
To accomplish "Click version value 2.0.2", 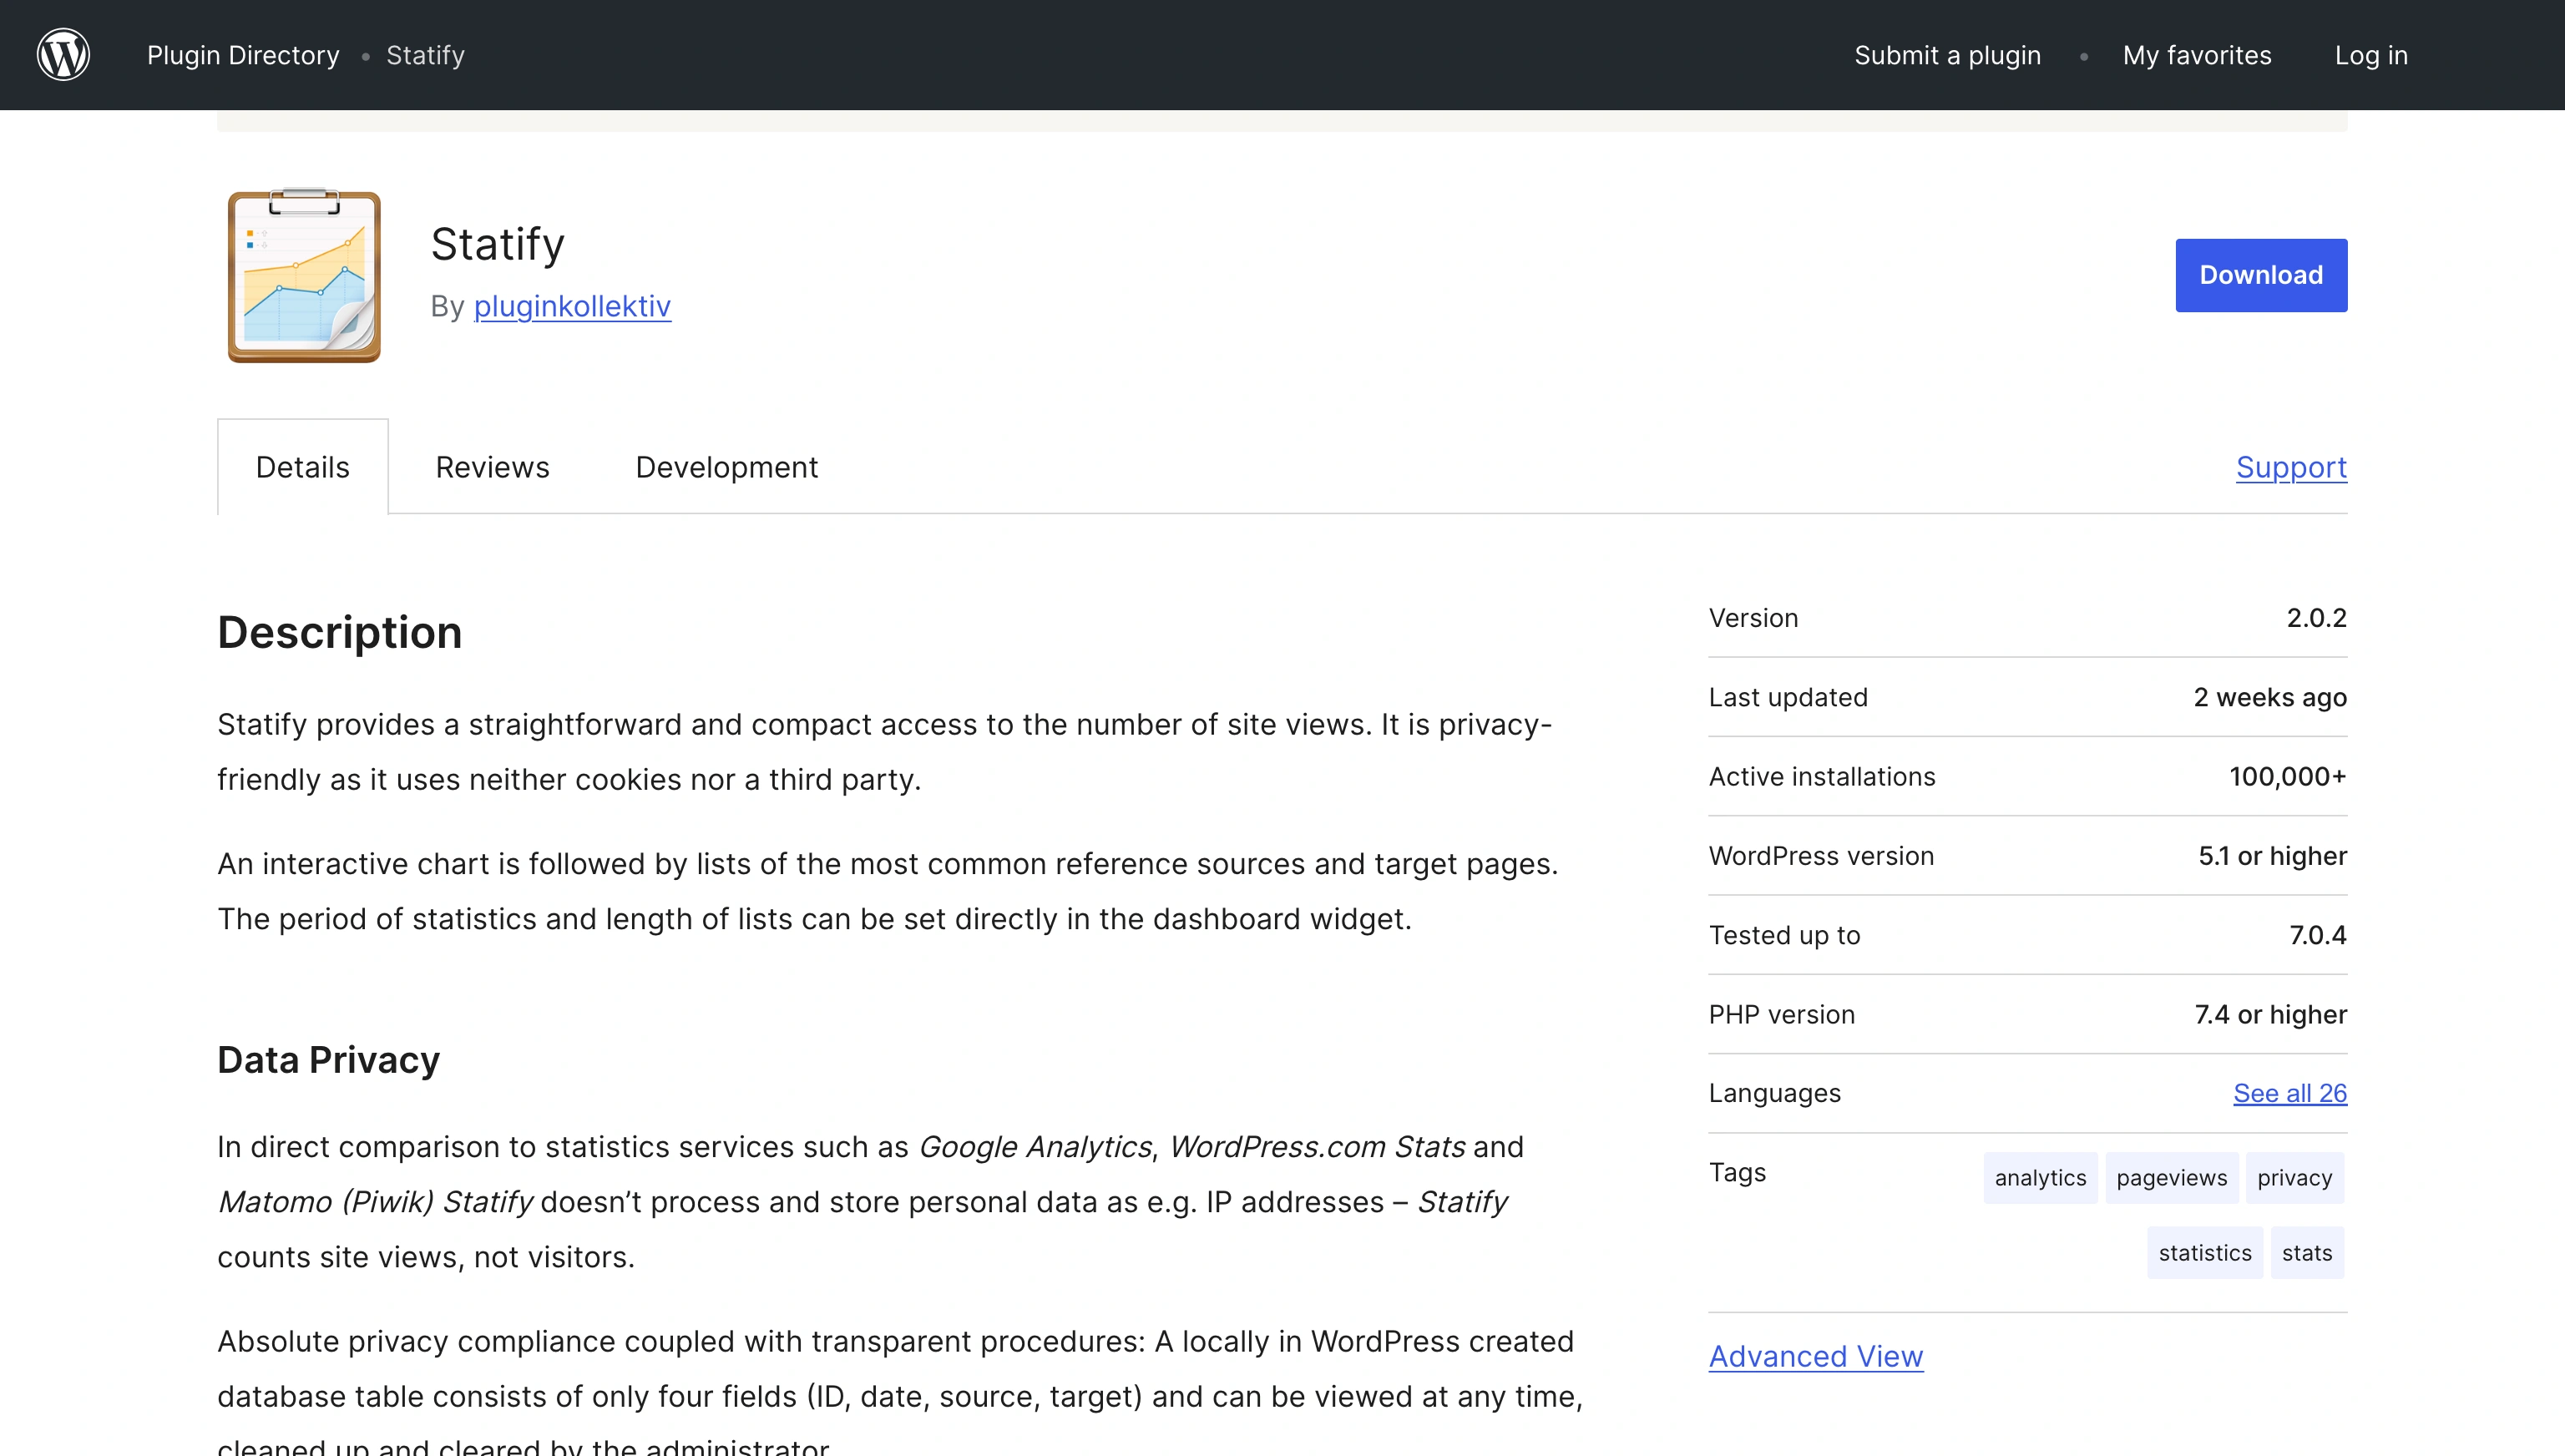I will tap(2316, 618).
